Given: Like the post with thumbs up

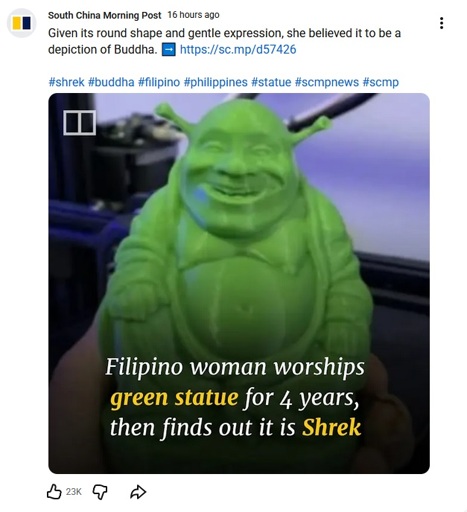Looking at the screenshot, I should click(x=54, y=492).
